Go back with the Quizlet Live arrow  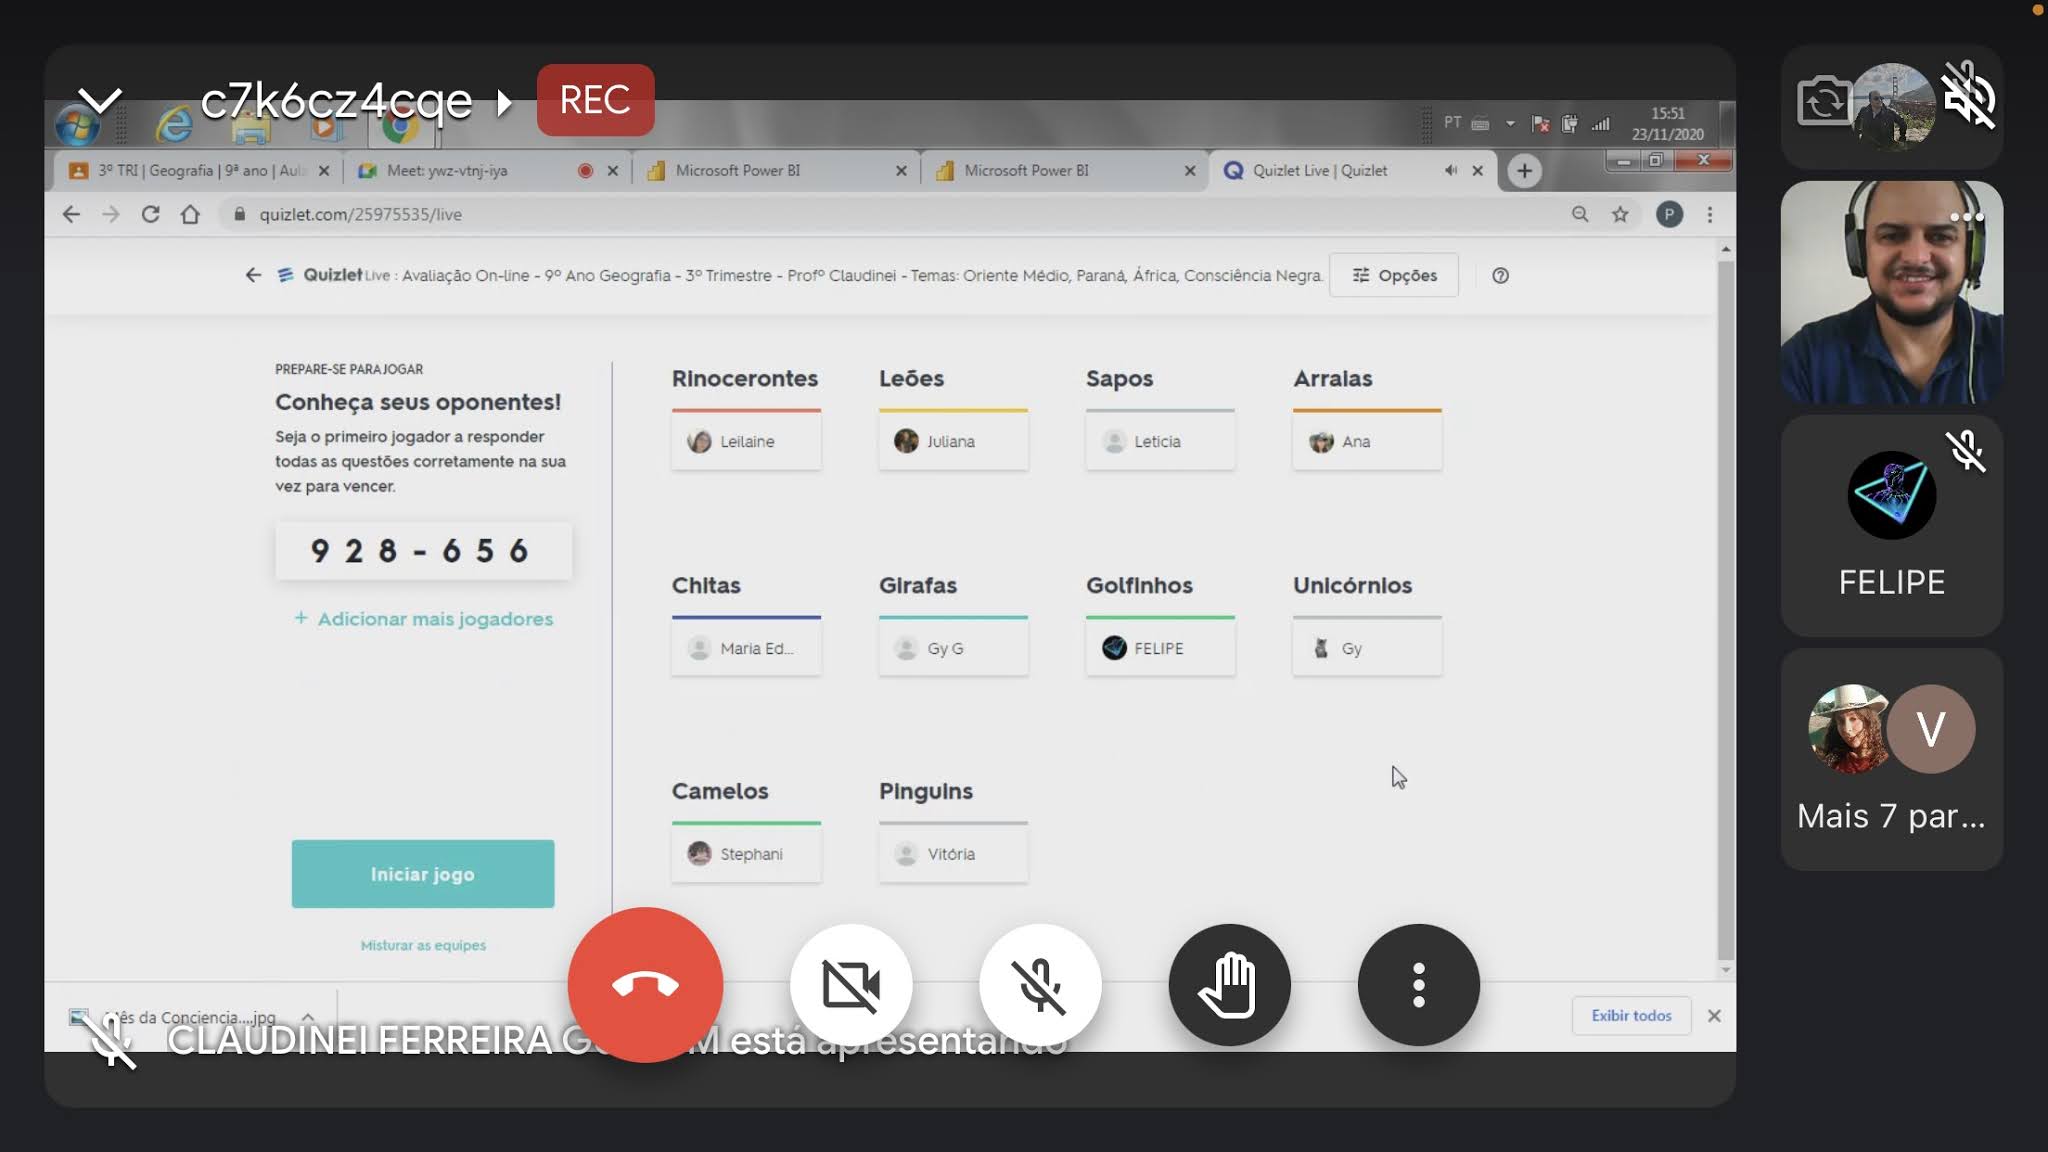(253, 275)
